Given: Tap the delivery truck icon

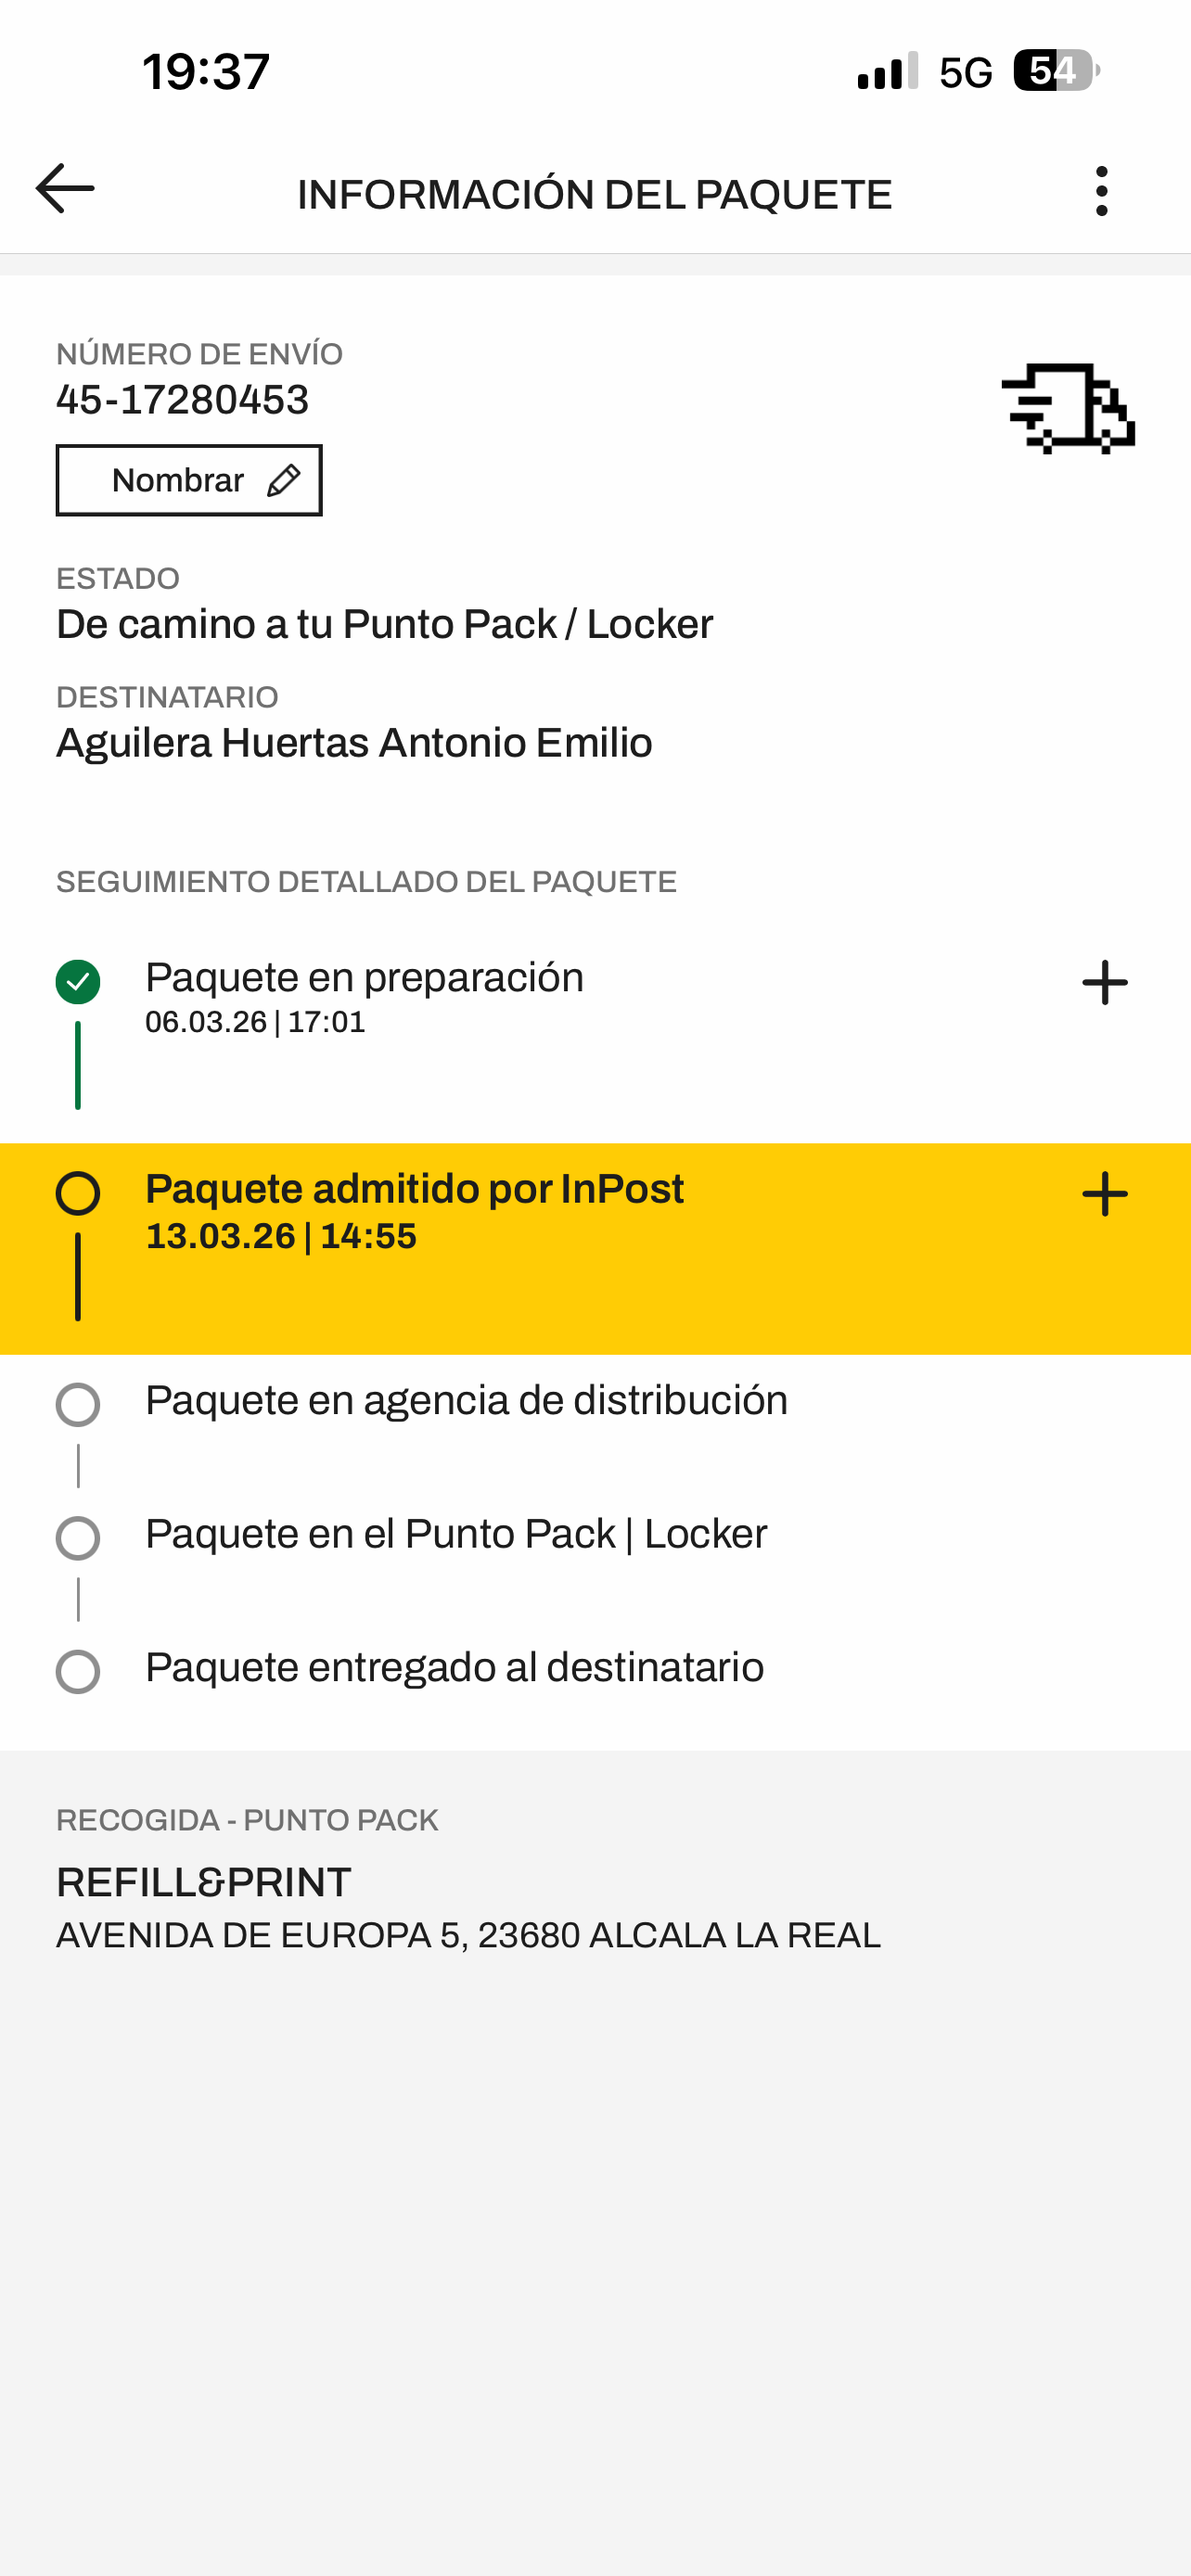Looking at the screenshot, I should (1068, 408).
